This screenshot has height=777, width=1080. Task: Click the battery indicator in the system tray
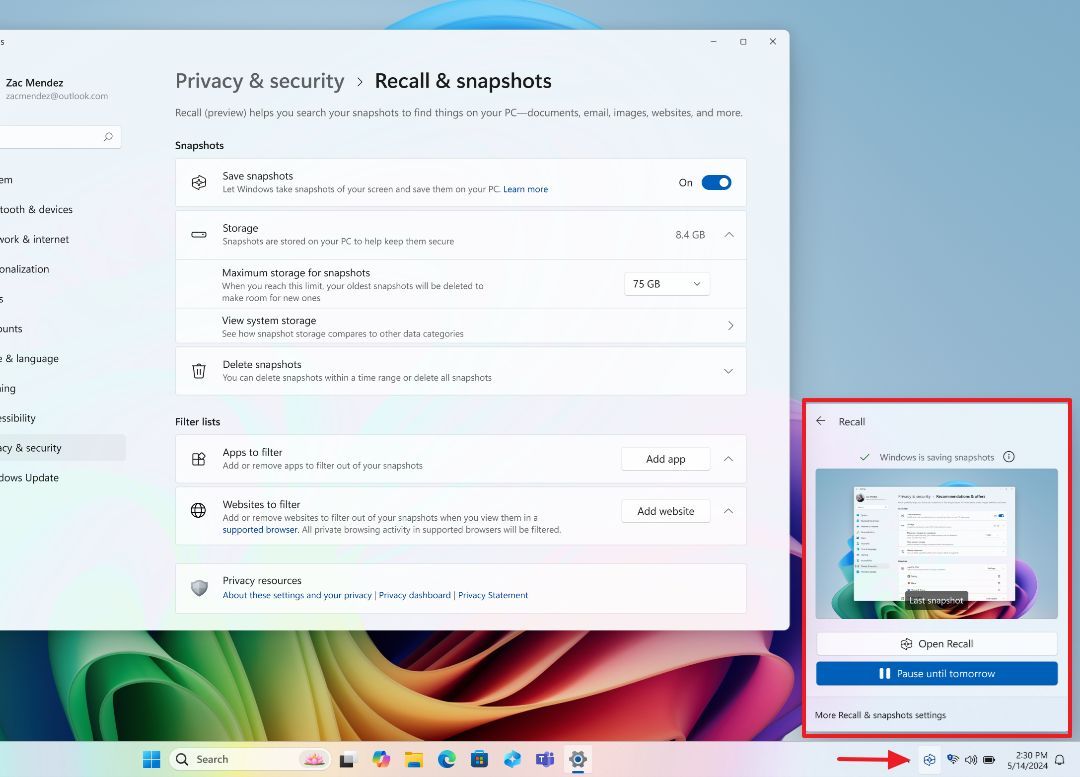tap(988, 759)
